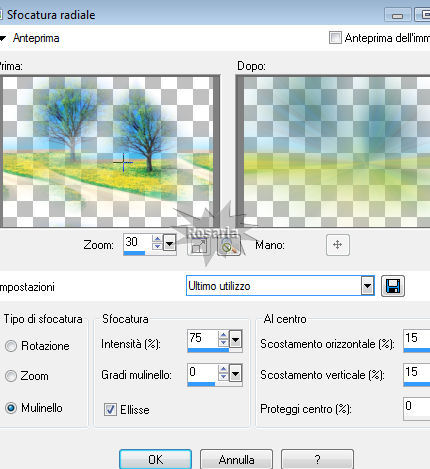Open the Intensità slider dropdown arrow
The height and width of the screenshot is (469, 430).
(x=235, y=340)
